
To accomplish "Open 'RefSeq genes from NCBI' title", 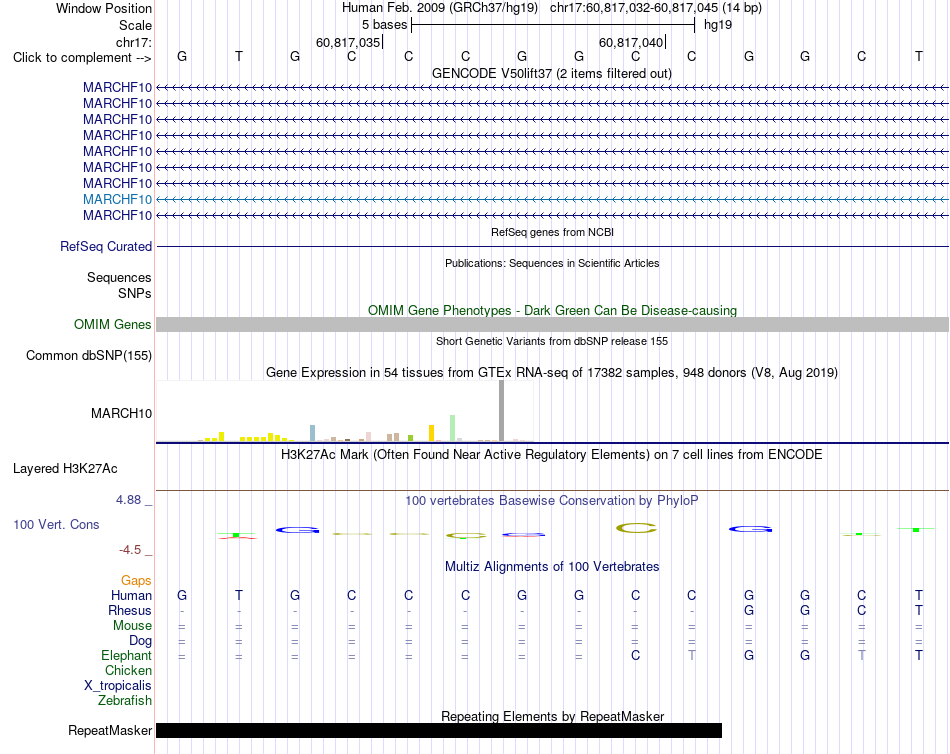I will 552,232.
